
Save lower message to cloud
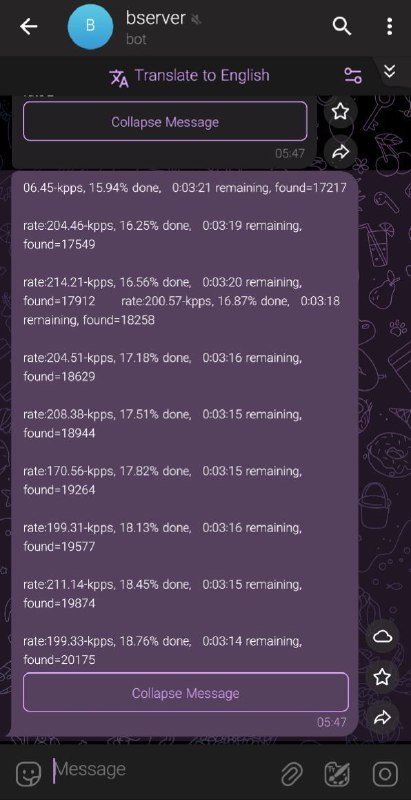pyautogui.click(x=382, y=636)
